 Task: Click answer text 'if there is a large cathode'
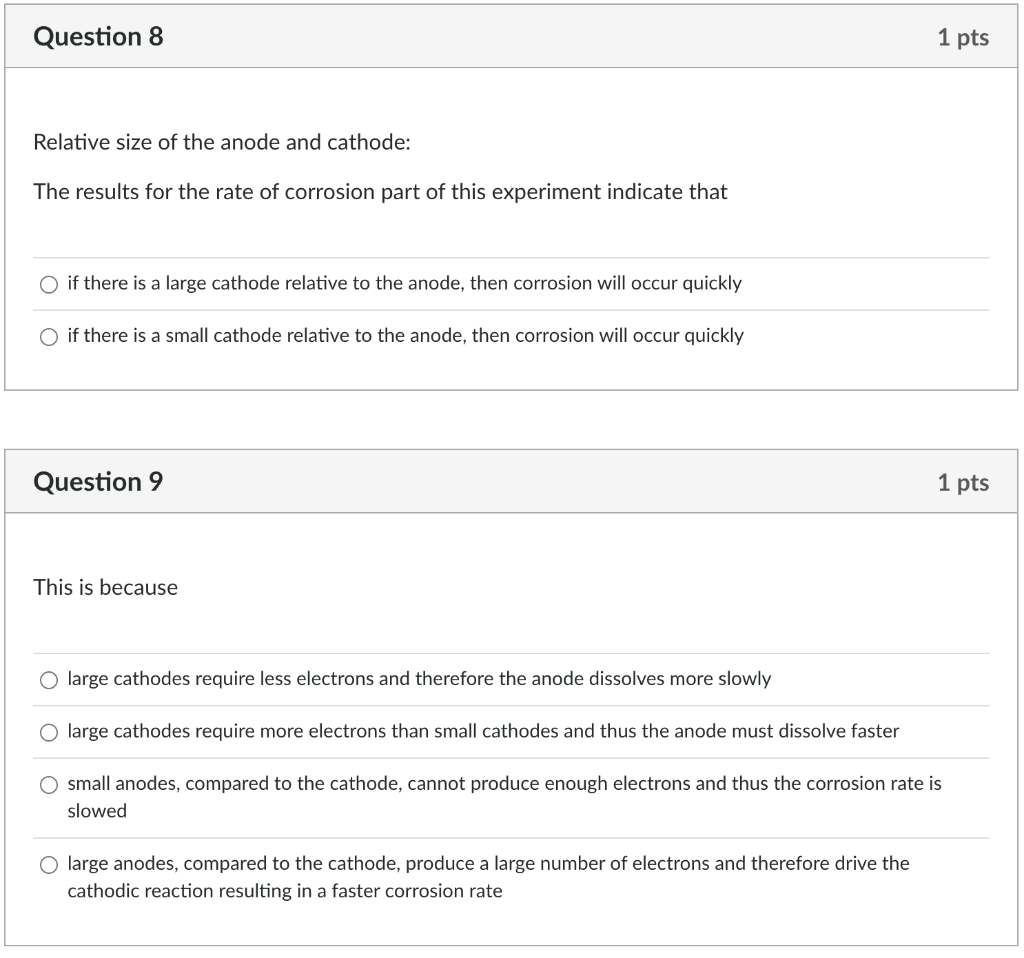404,284
